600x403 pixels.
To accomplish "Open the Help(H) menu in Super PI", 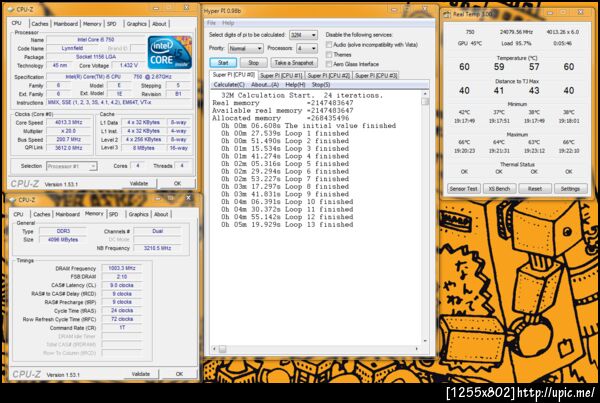I will 295,85.
